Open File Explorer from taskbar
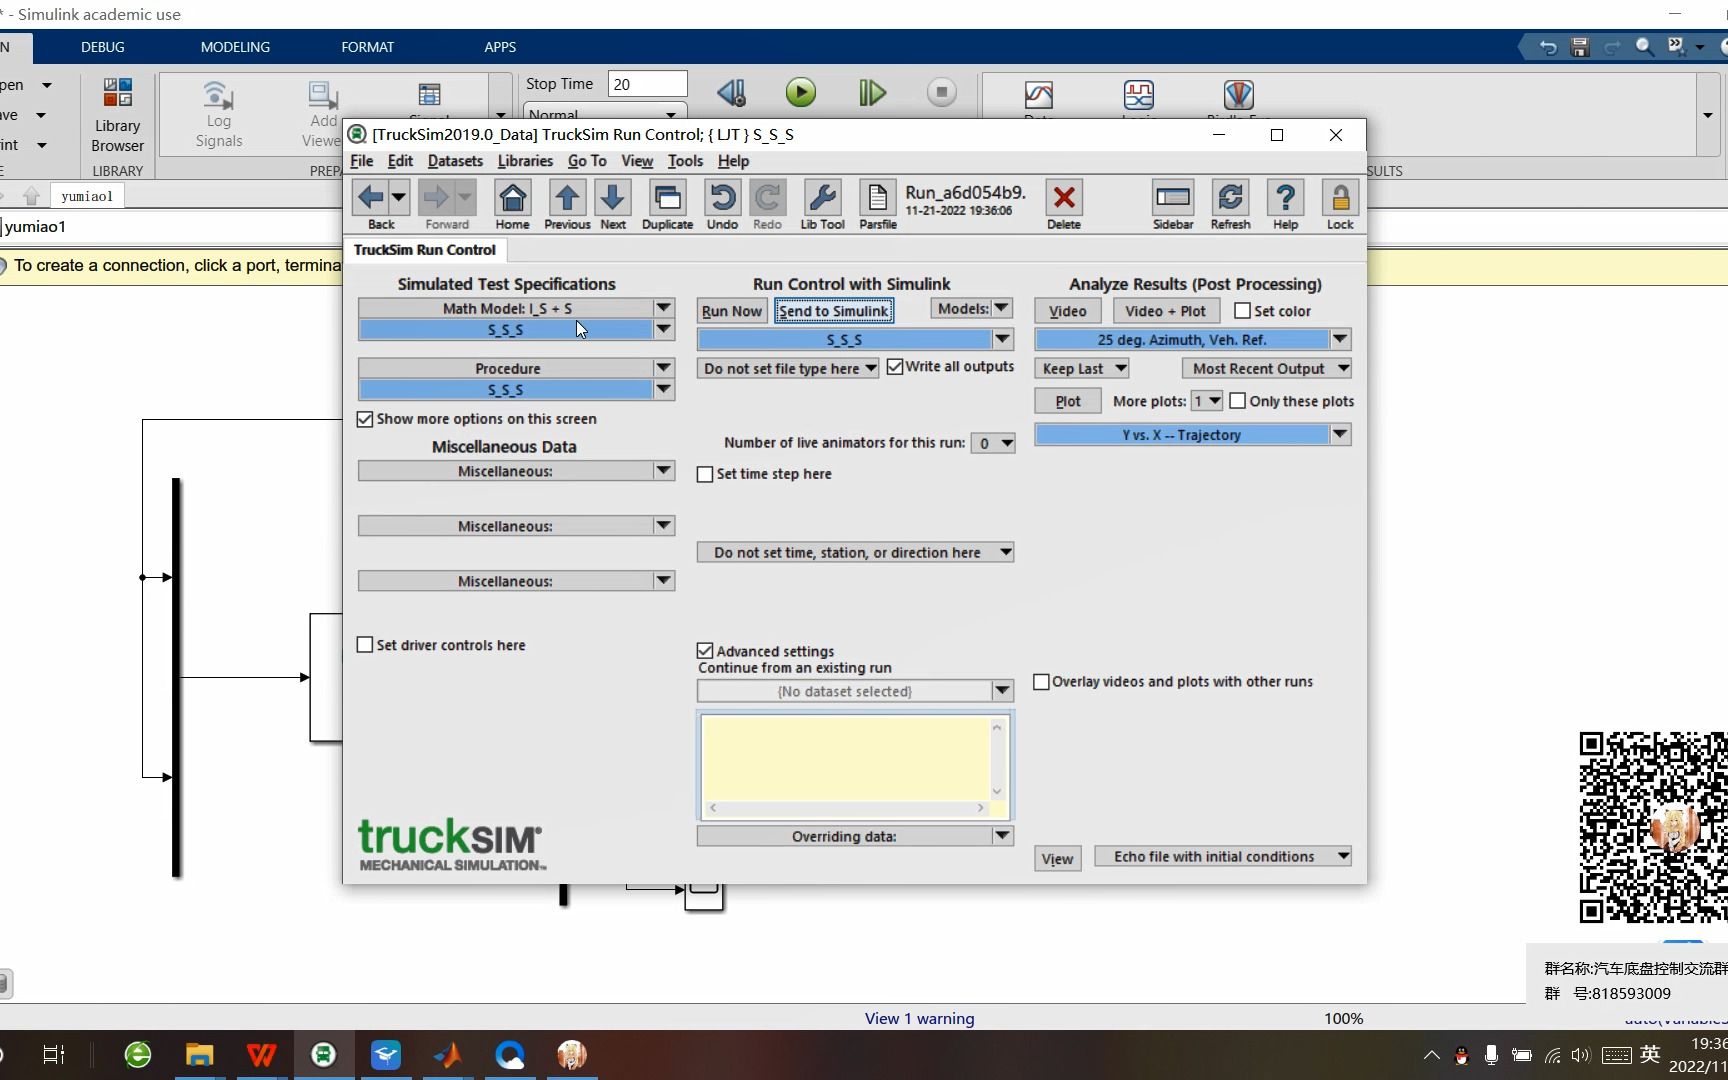Screen dimensions: 1728x1080 199,1055
